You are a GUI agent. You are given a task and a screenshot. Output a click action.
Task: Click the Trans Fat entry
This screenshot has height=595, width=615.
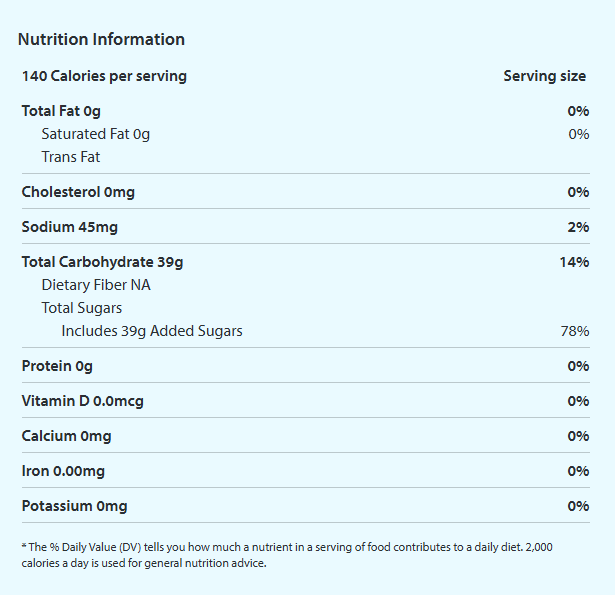pos(71,157)
